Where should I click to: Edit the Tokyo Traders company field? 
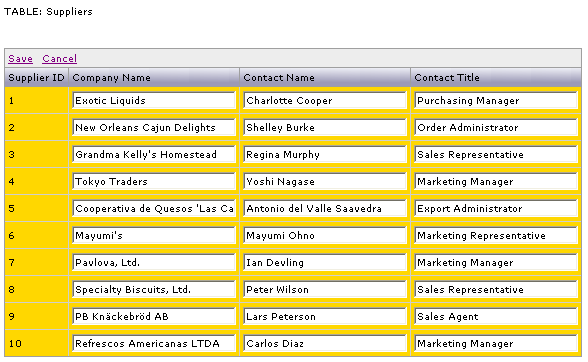click(x=154, y=182)
